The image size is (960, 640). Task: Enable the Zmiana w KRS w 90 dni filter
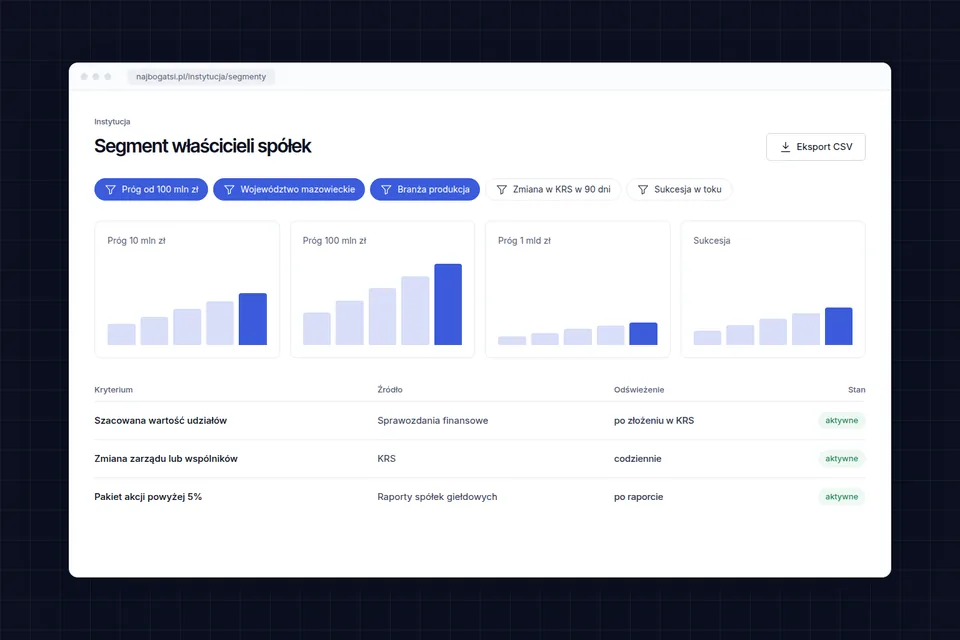[553, 189]
